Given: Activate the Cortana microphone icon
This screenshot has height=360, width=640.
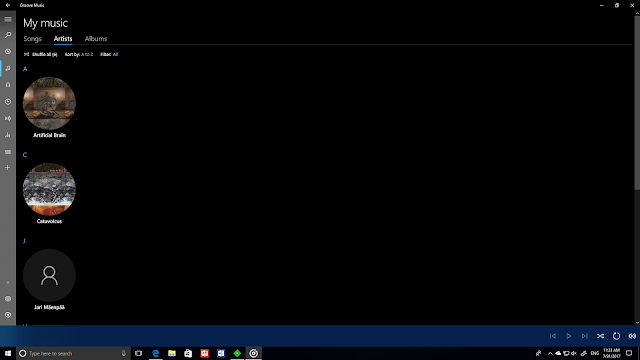Looking at the screenshot, I should (124, 353).
